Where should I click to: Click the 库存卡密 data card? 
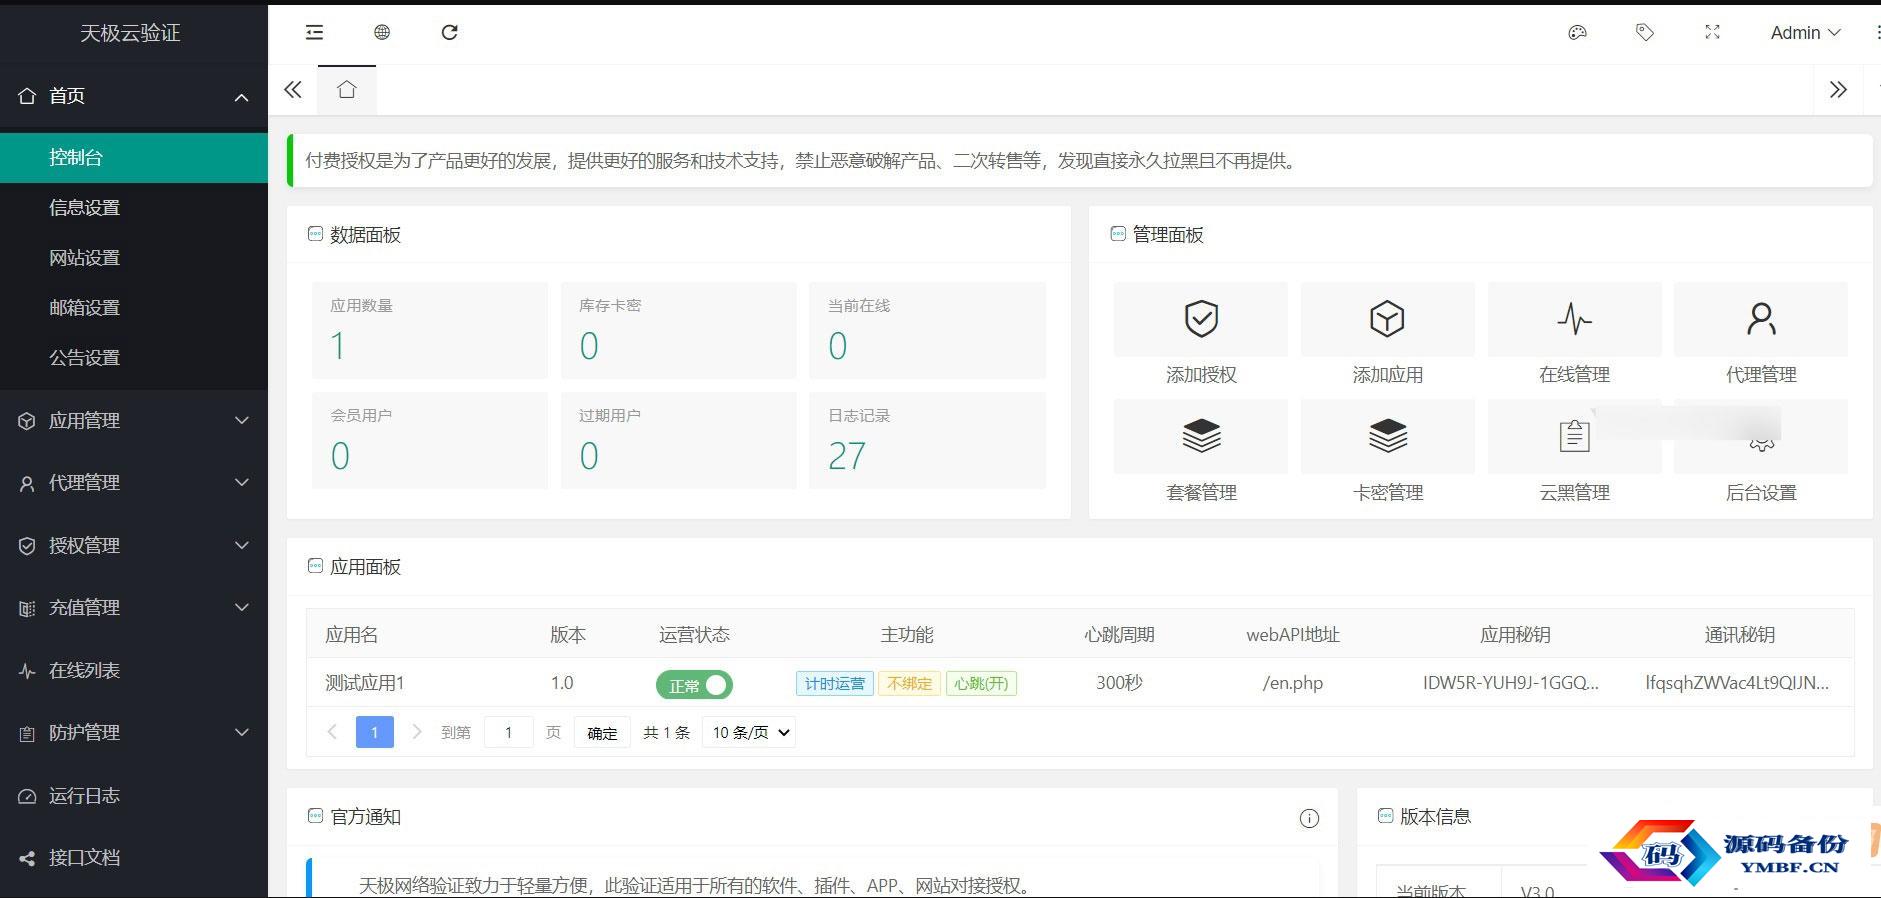coord(679,330)
